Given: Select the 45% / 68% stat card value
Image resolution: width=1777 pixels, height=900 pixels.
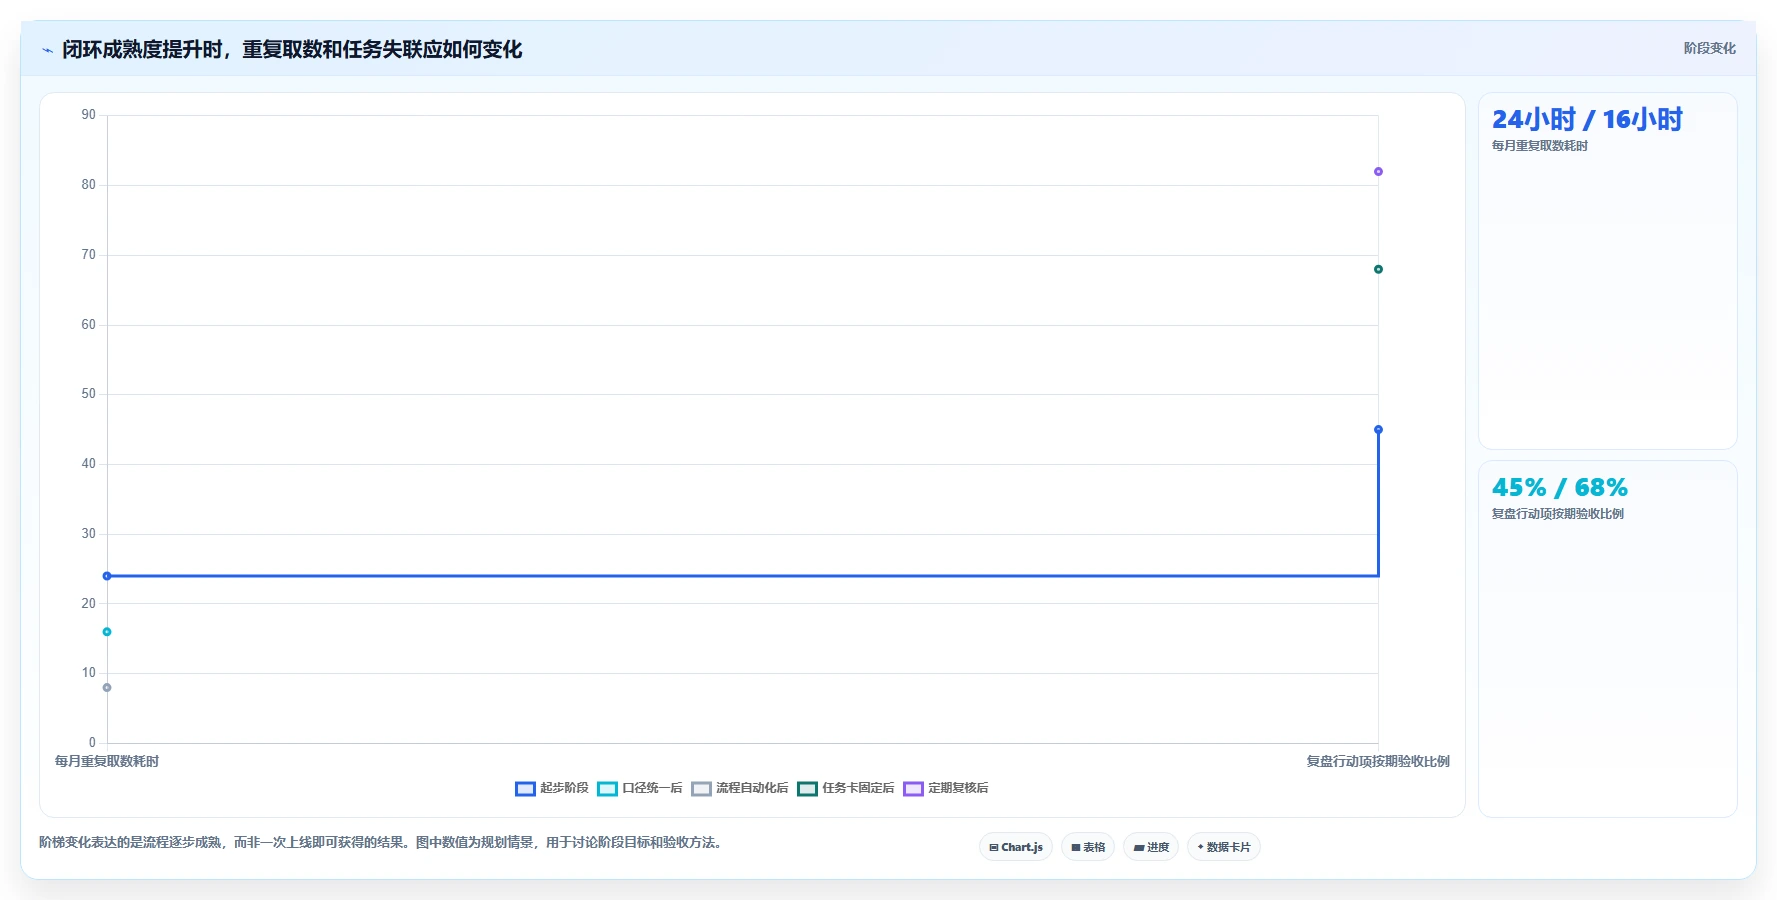Looking at the screenshot, I should click(1559, 488).
